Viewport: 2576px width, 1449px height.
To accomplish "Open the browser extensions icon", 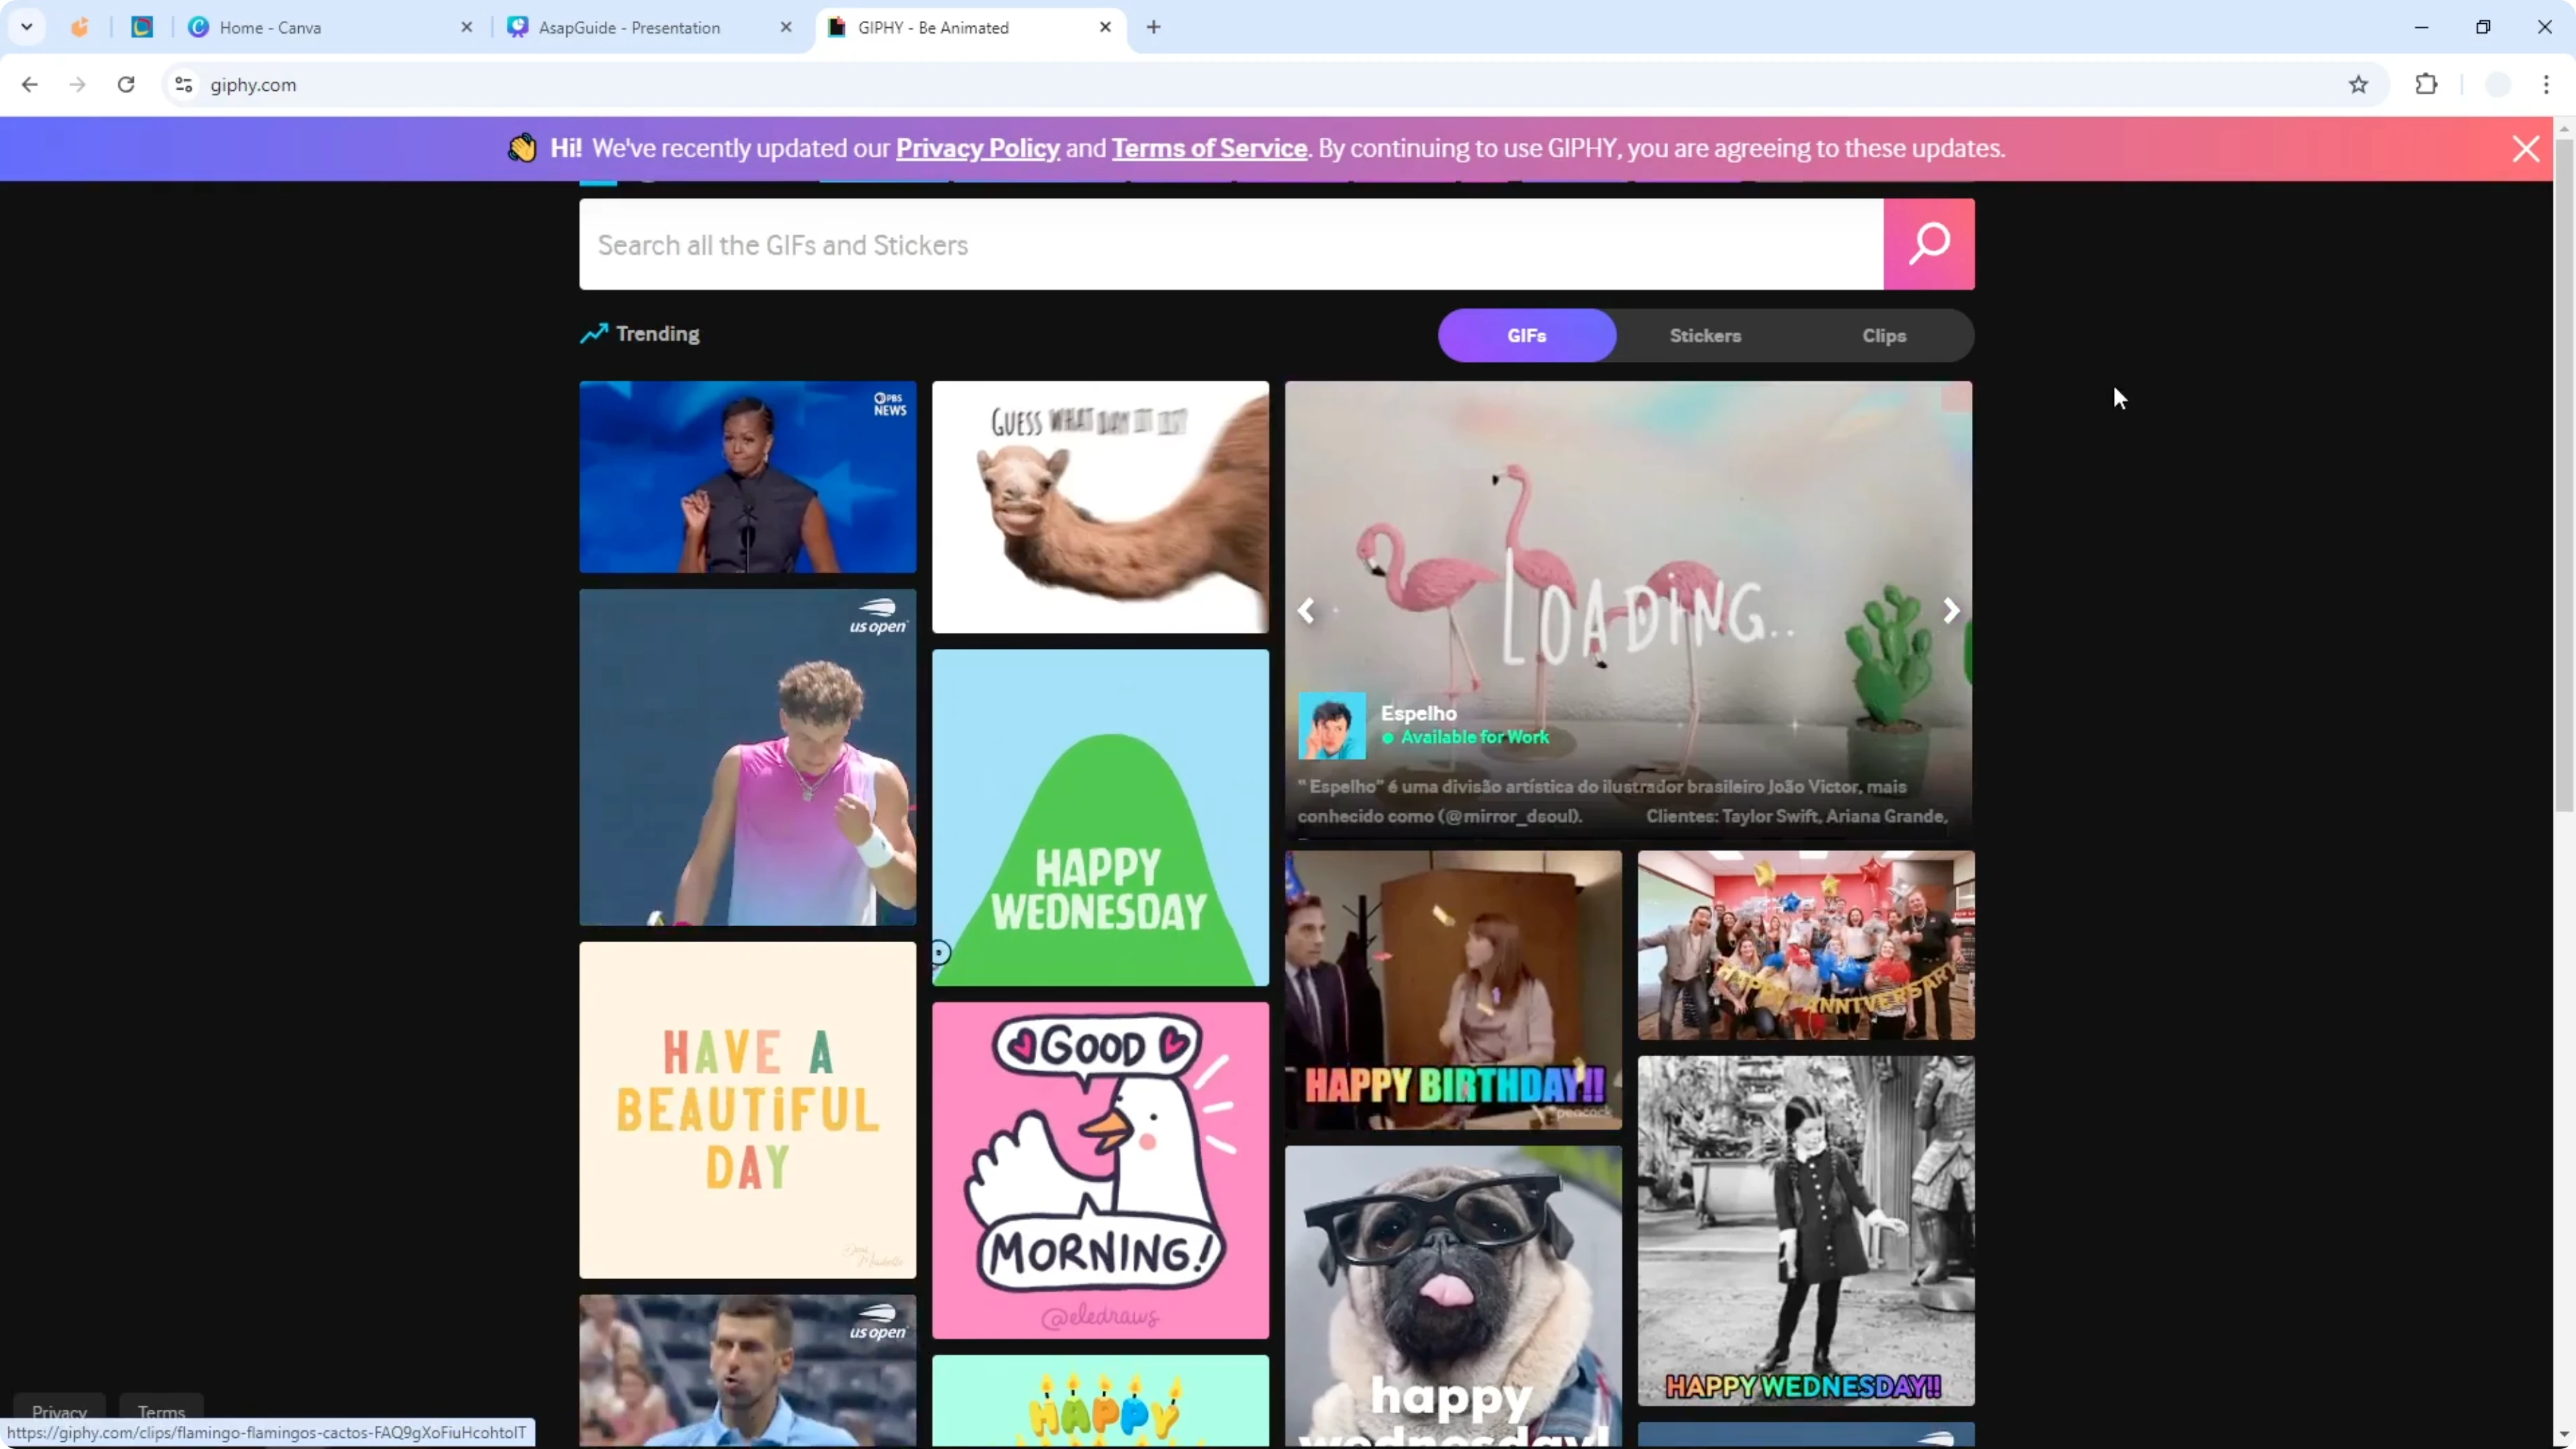I will point(2426,85).
